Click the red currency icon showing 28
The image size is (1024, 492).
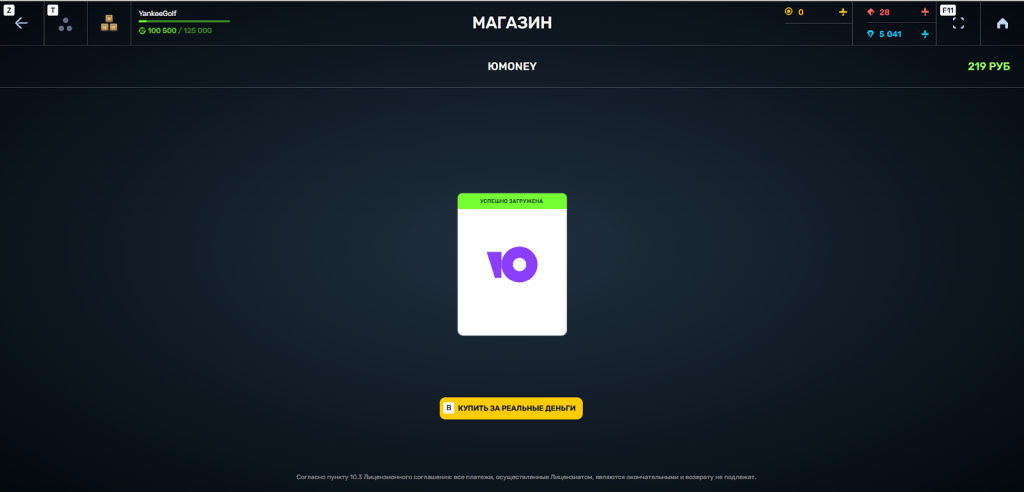pyautogui.click(x=871, y=12)
